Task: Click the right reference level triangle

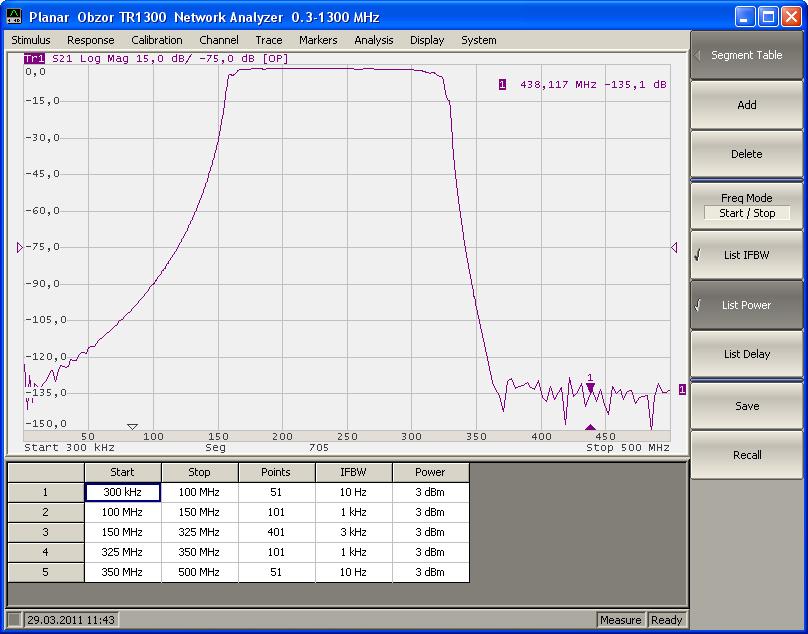Action: [x=674, y=247]
